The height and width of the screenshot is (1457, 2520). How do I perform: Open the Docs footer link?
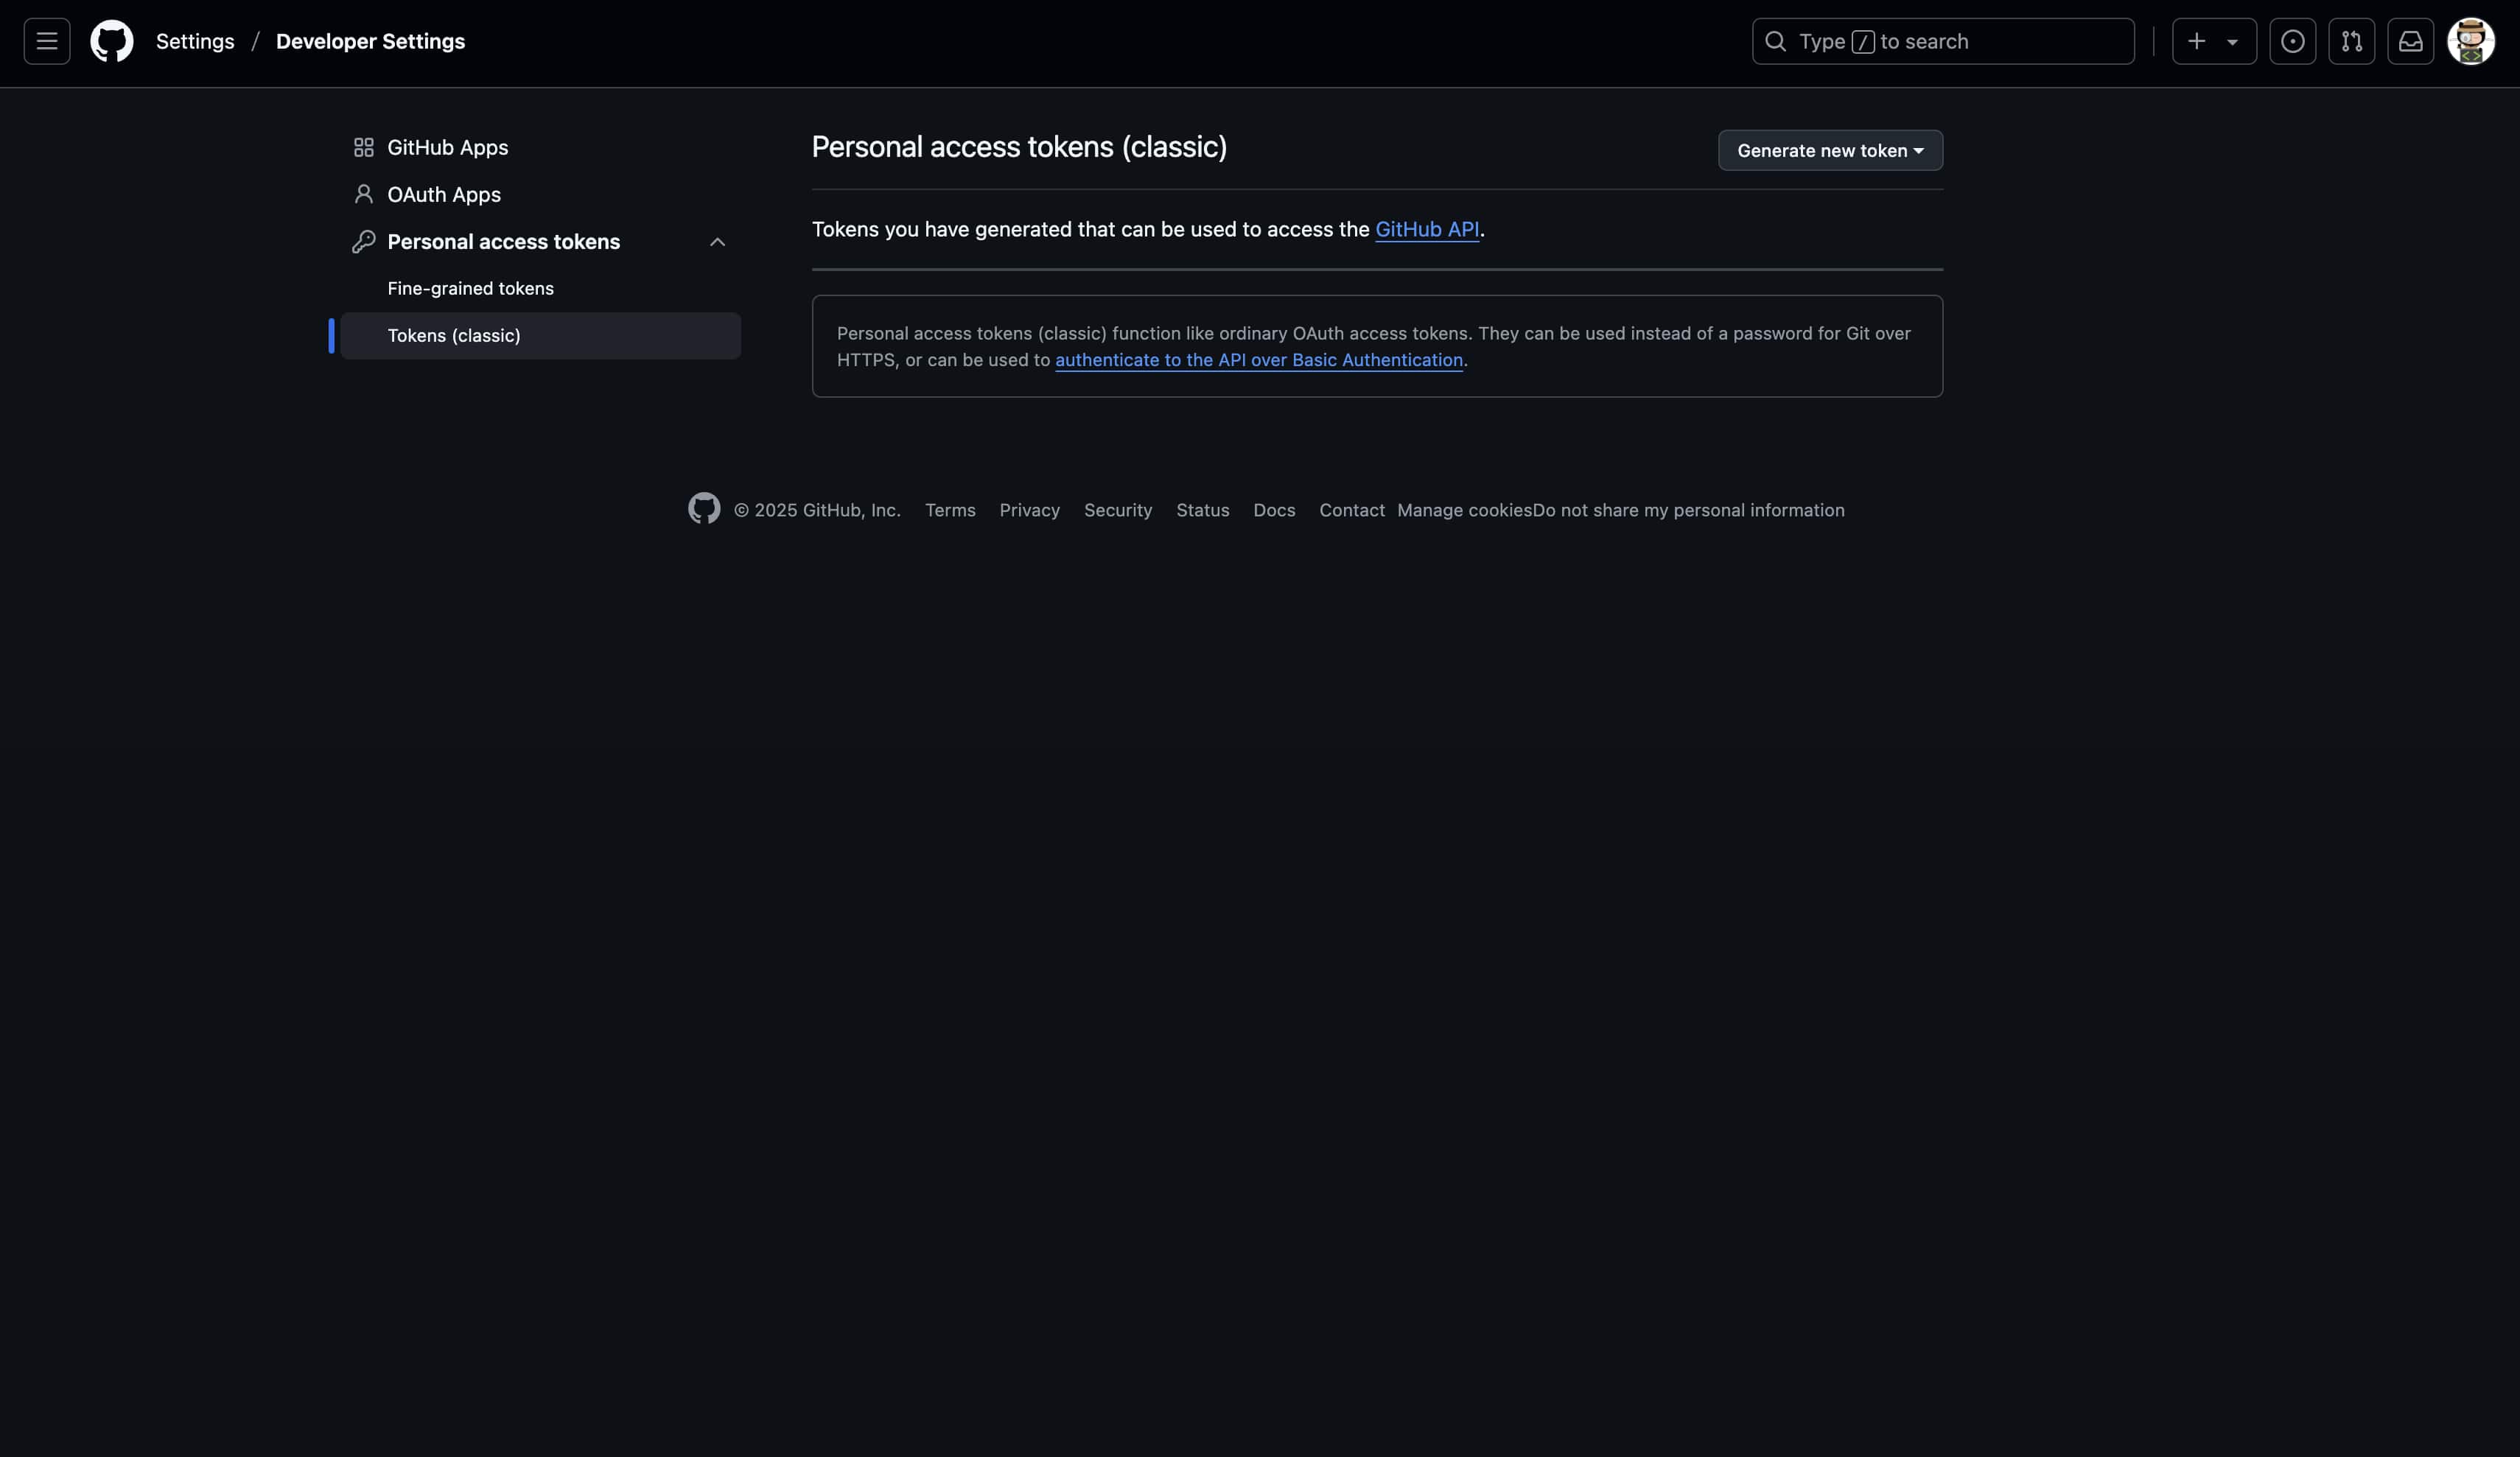click(1274, 510)
